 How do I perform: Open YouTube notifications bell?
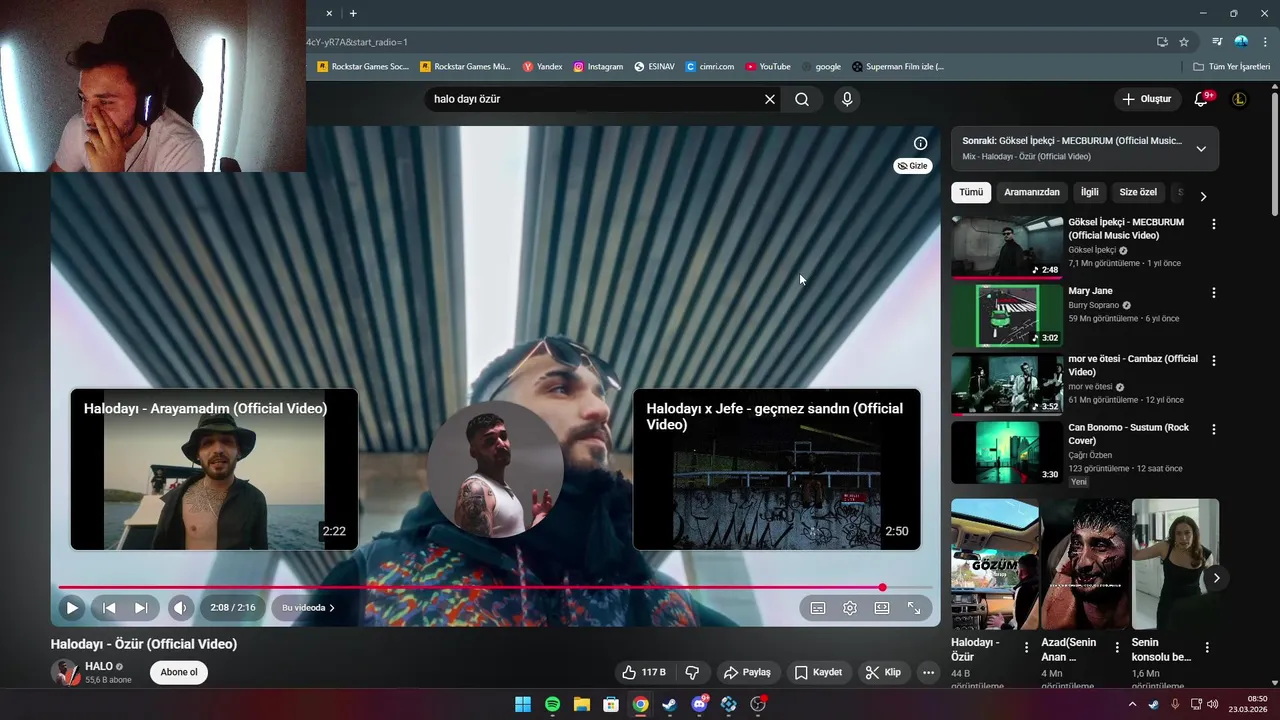click(x=1202, y=99)
